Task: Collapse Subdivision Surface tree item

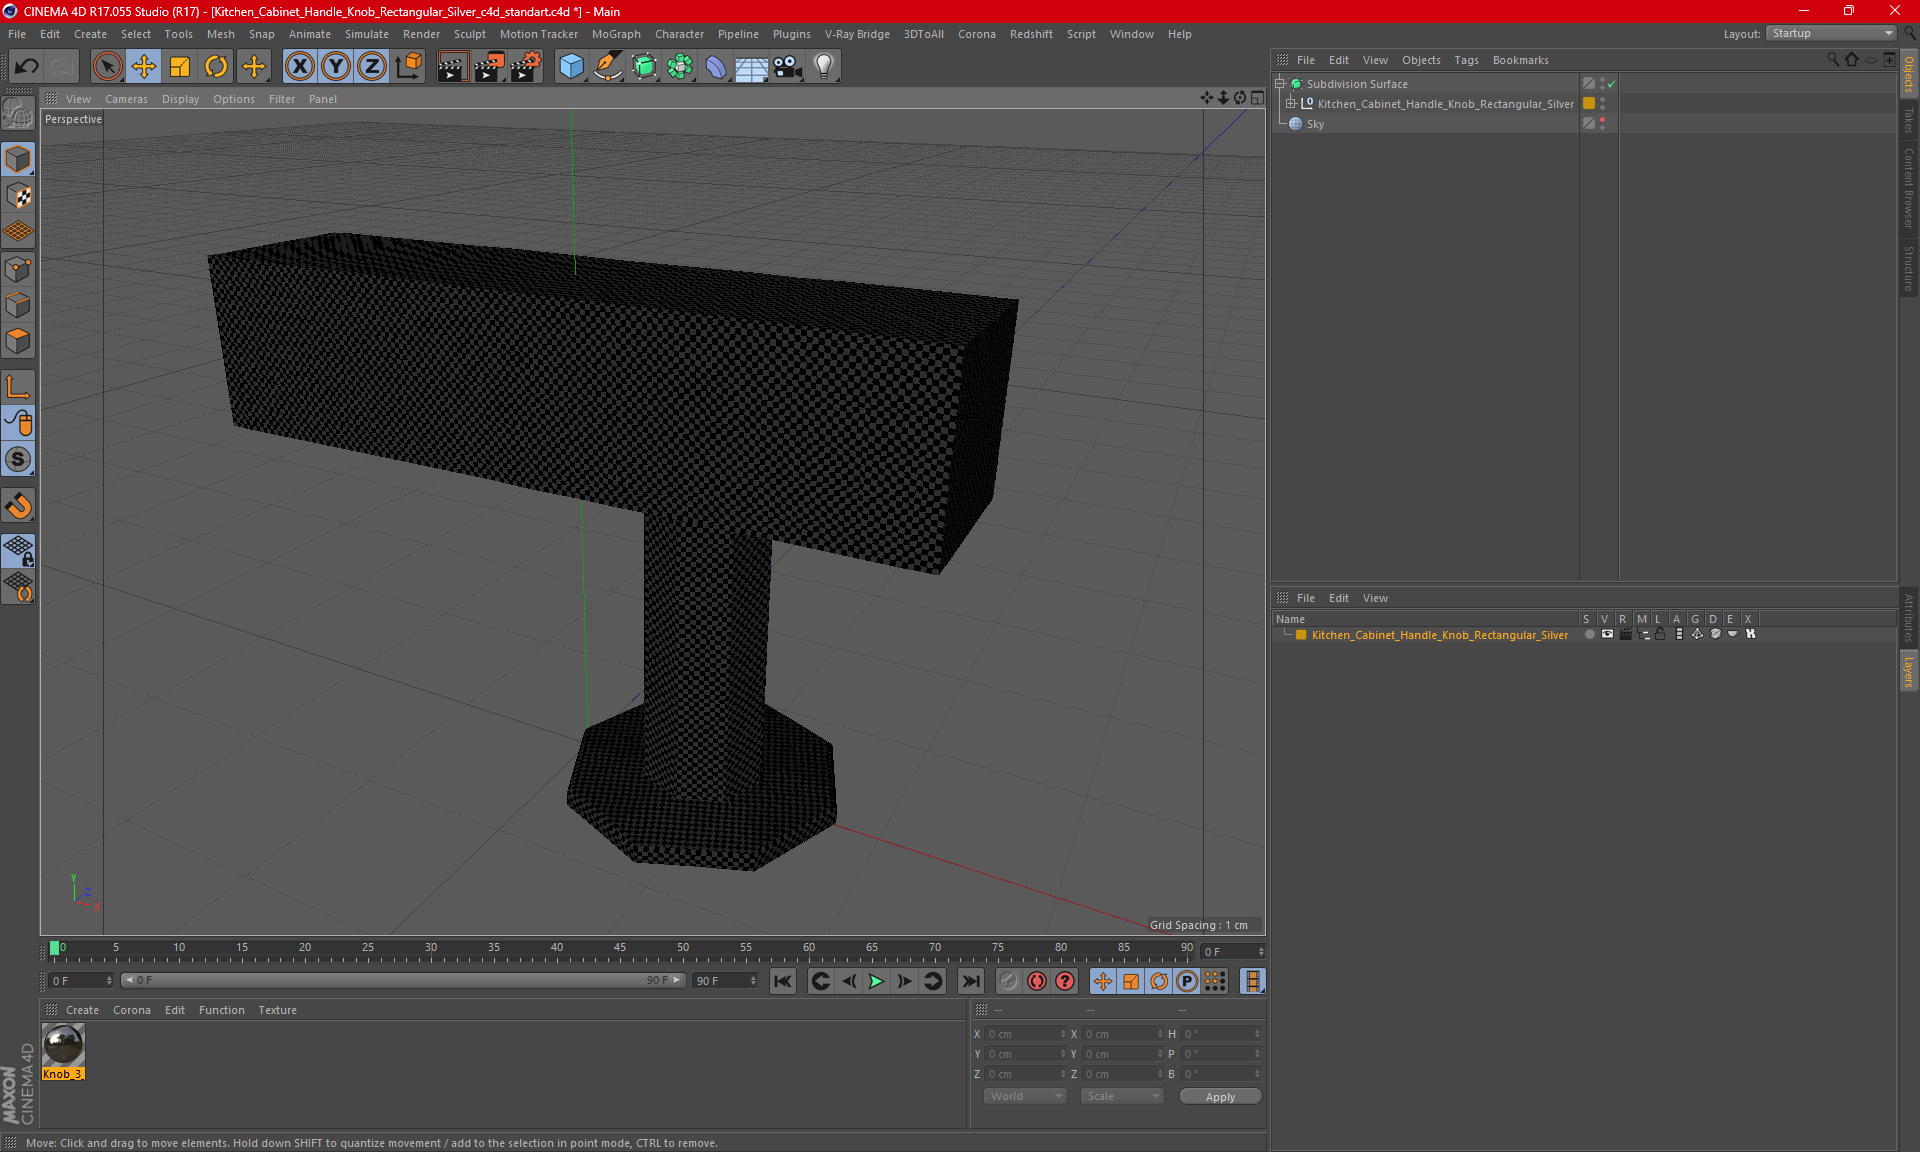Action: click(1279, 84)
